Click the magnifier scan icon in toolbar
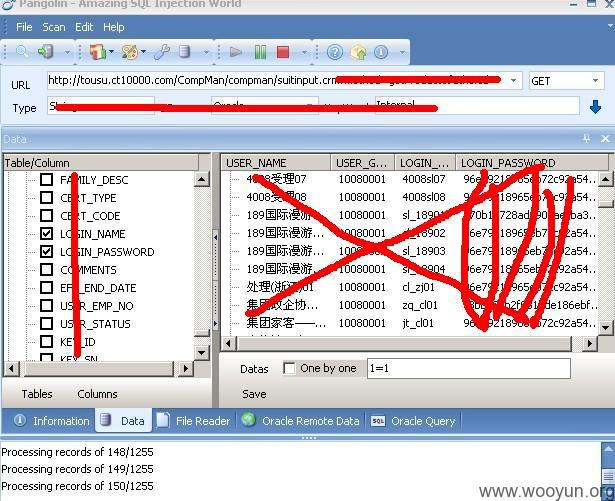The height and width of the screenshot is (501, 615). pos(22,51)
